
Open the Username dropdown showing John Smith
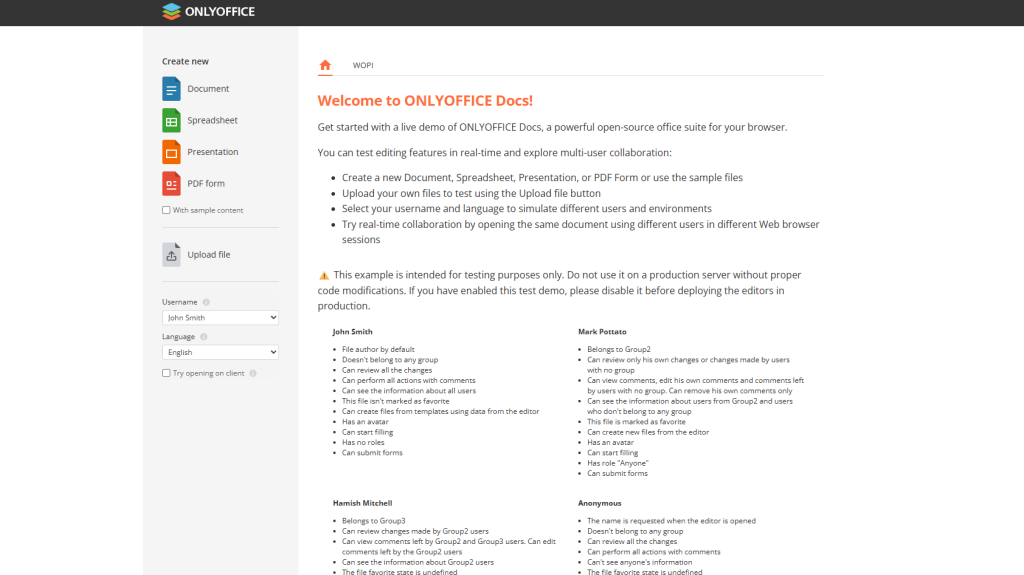click(220, 318)
